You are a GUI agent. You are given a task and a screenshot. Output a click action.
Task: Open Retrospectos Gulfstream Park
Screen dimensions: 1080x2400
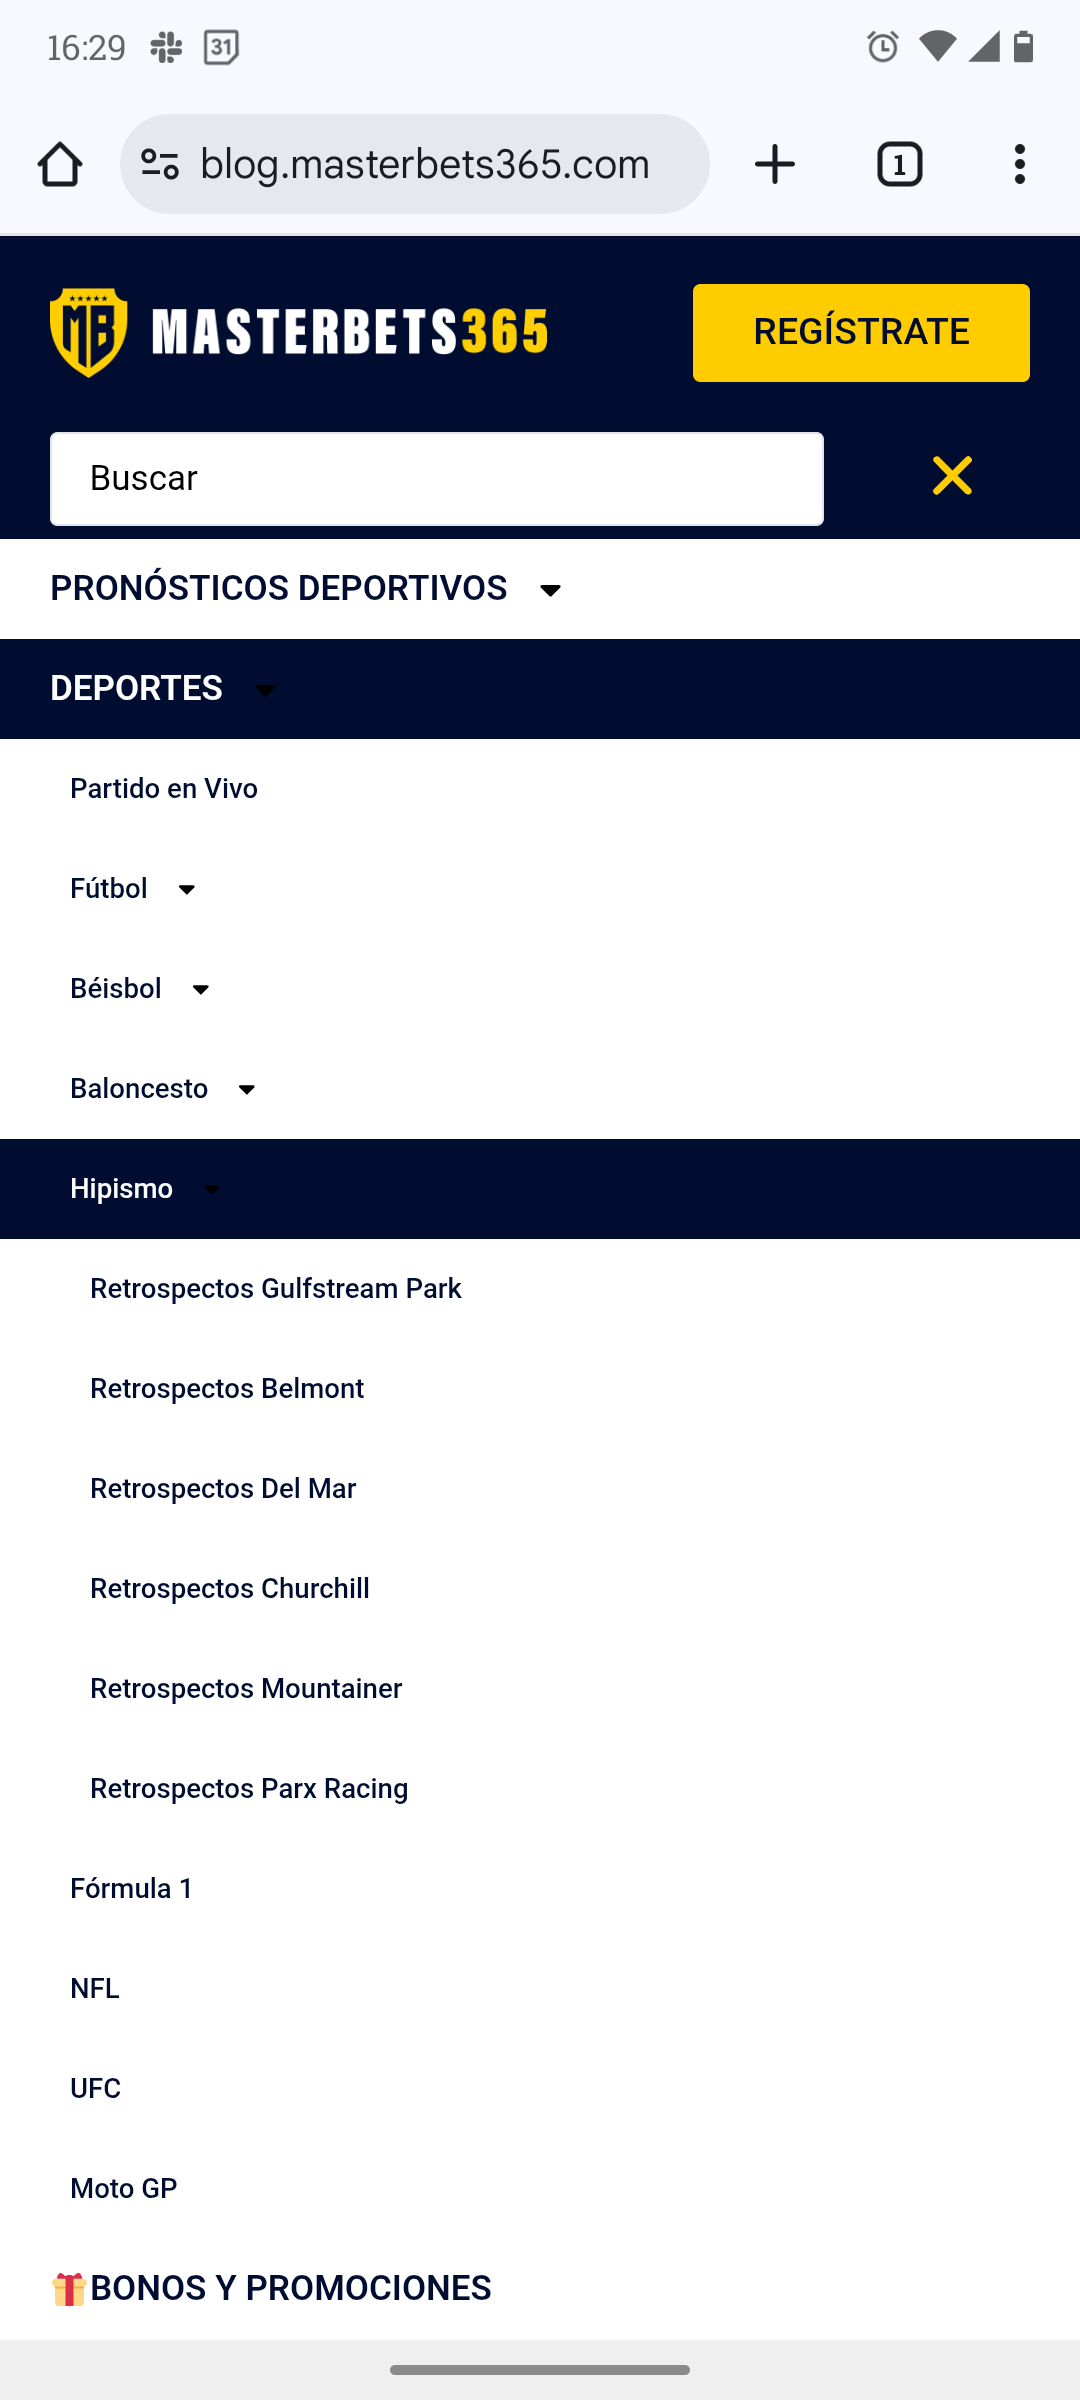(x=276, y=1289)
